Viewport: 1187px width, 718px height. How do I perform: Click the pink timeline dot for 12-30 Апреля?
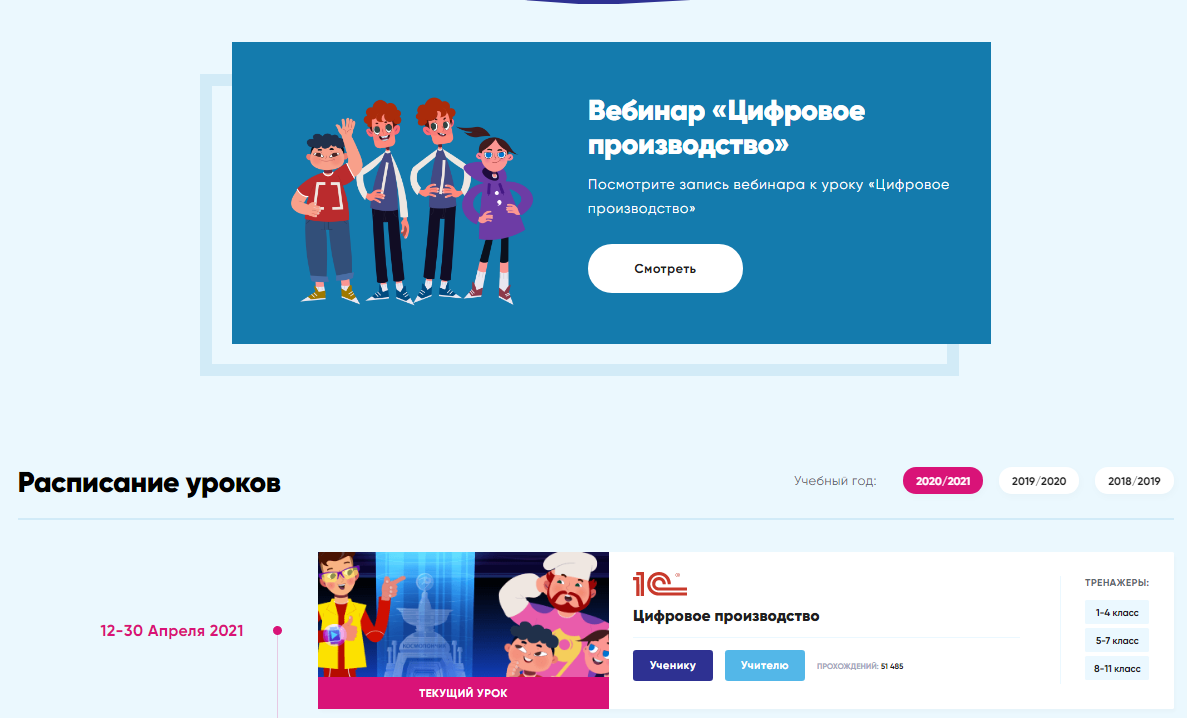point(277,630)
